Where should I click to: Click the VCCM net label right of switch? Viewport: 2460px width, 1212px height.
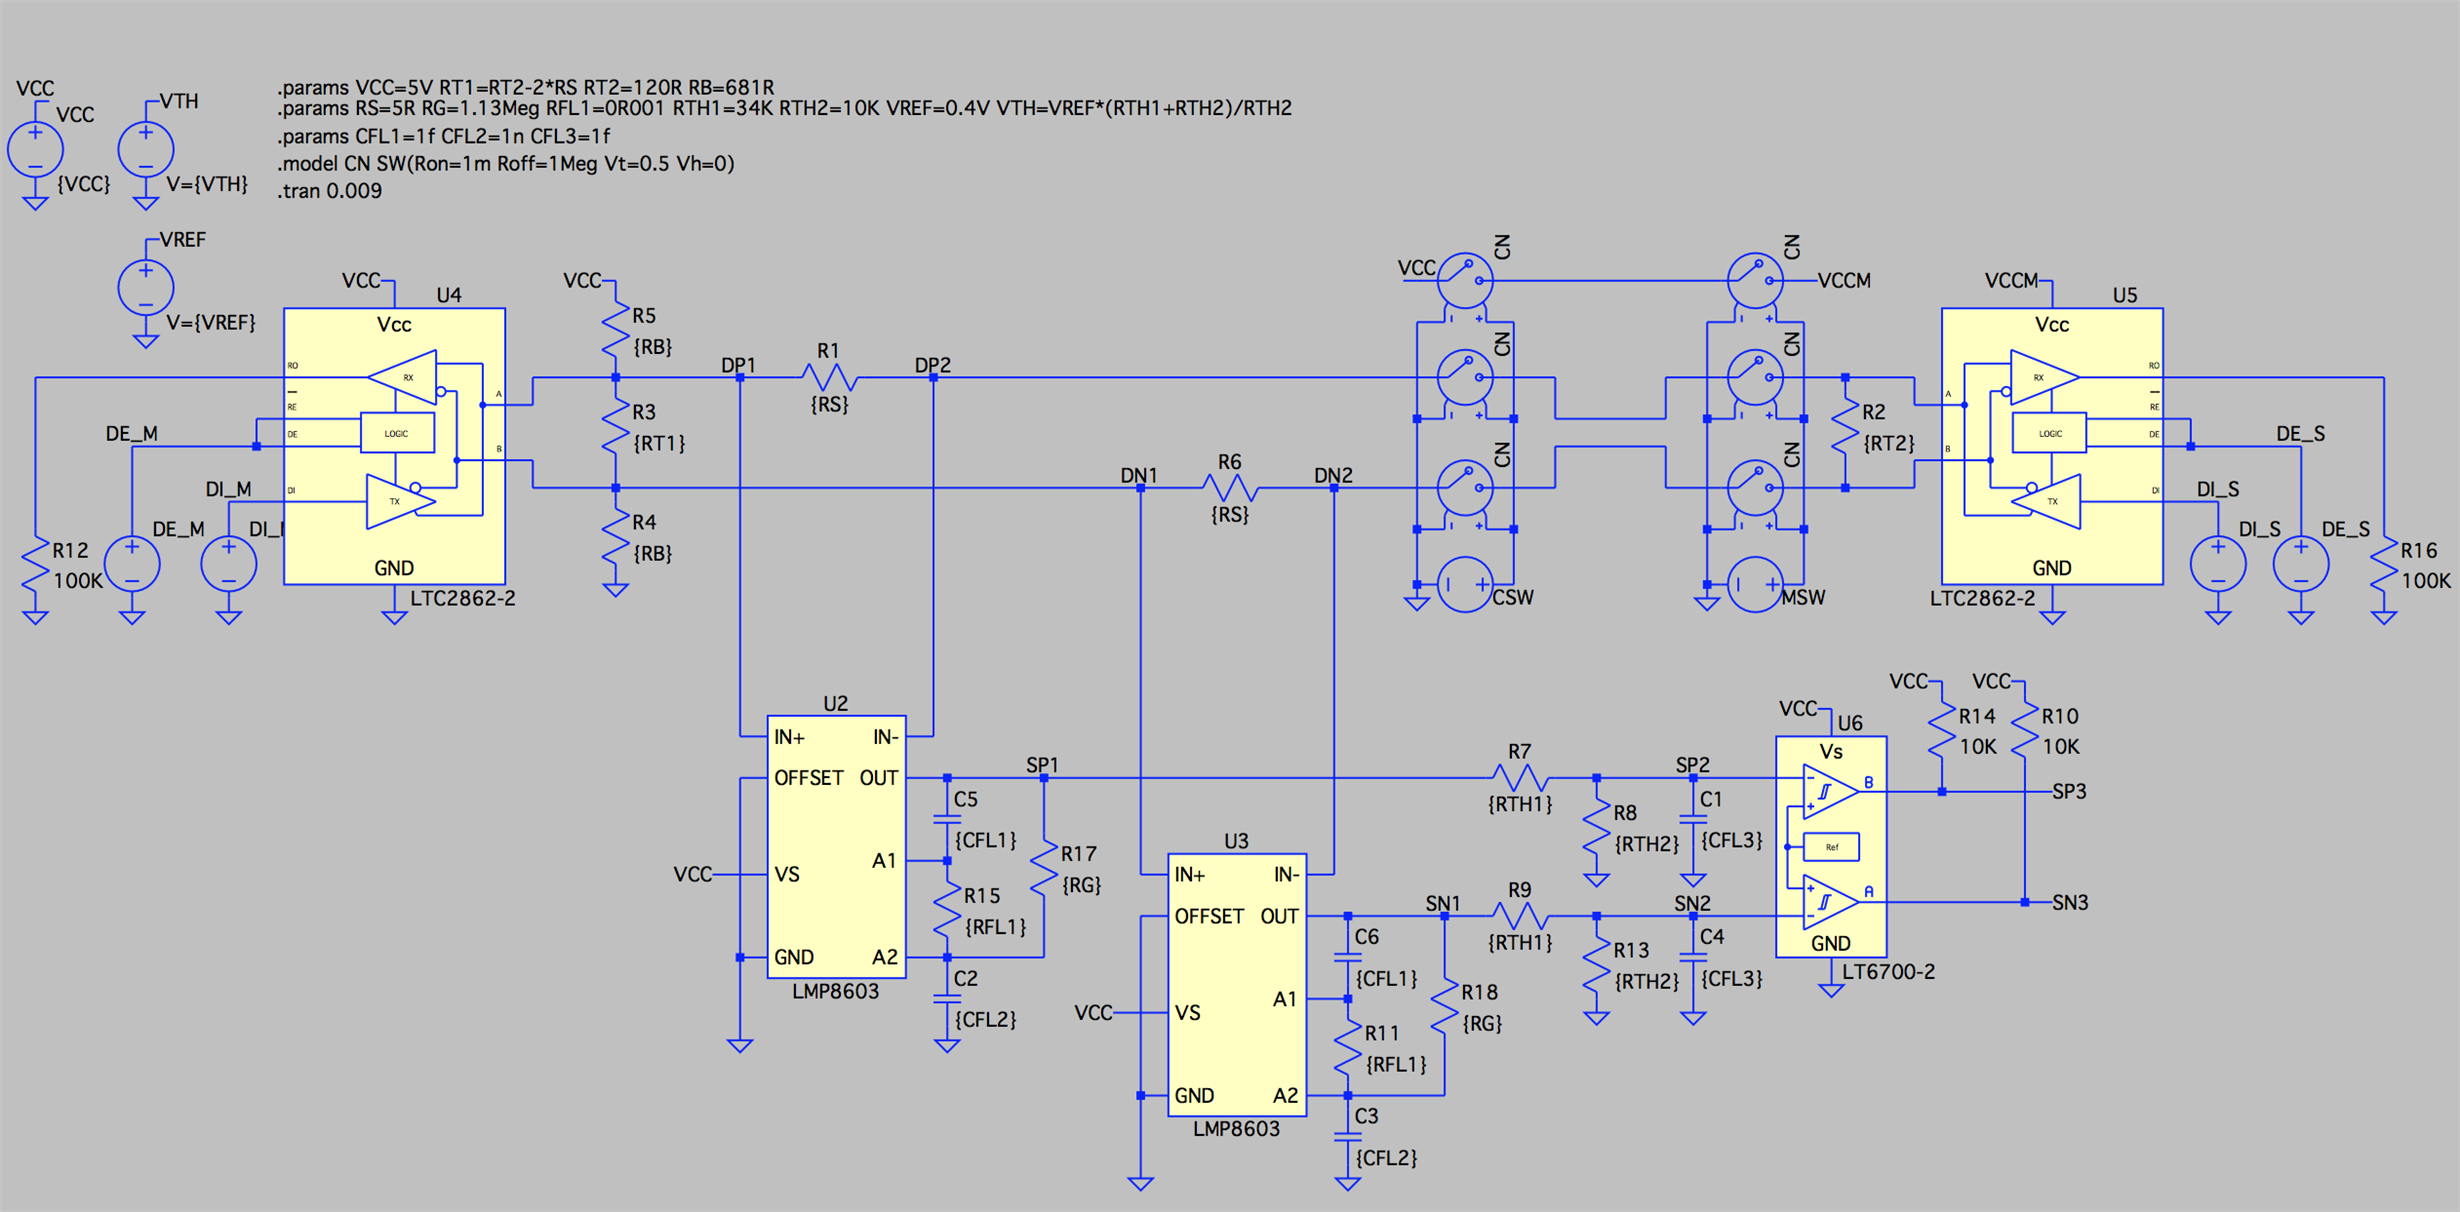click(x=1844, y=281)
